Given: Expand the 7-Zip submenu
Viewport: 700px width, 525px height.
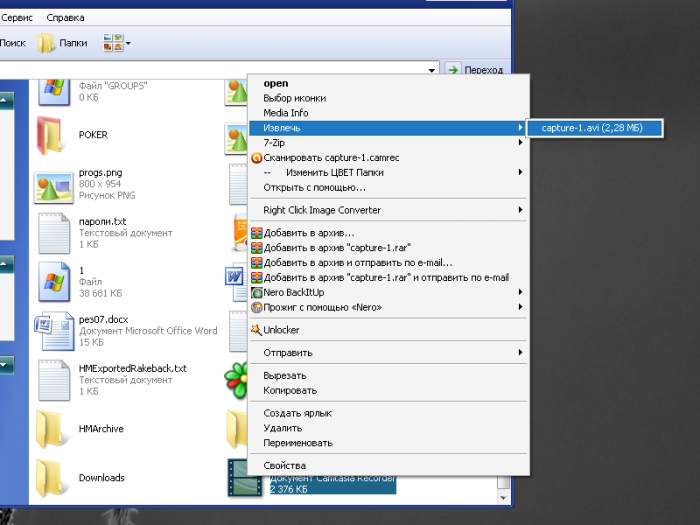Looking at the screenshot, I should tap(388, 143).
